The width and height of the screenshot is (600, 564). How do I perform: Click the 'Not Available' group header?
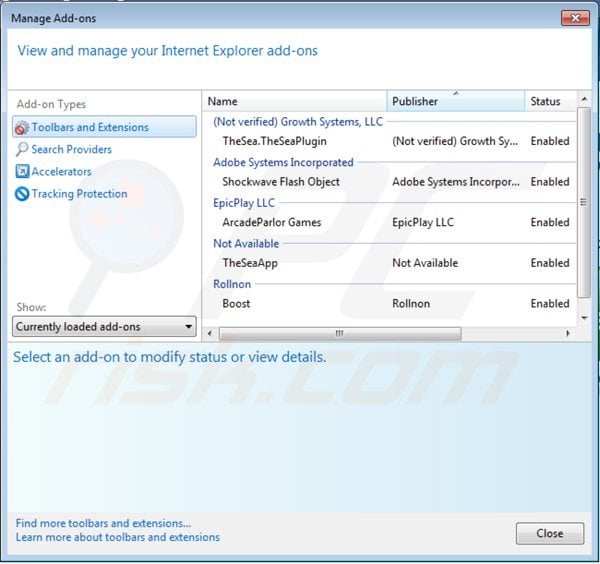point(246,243)
